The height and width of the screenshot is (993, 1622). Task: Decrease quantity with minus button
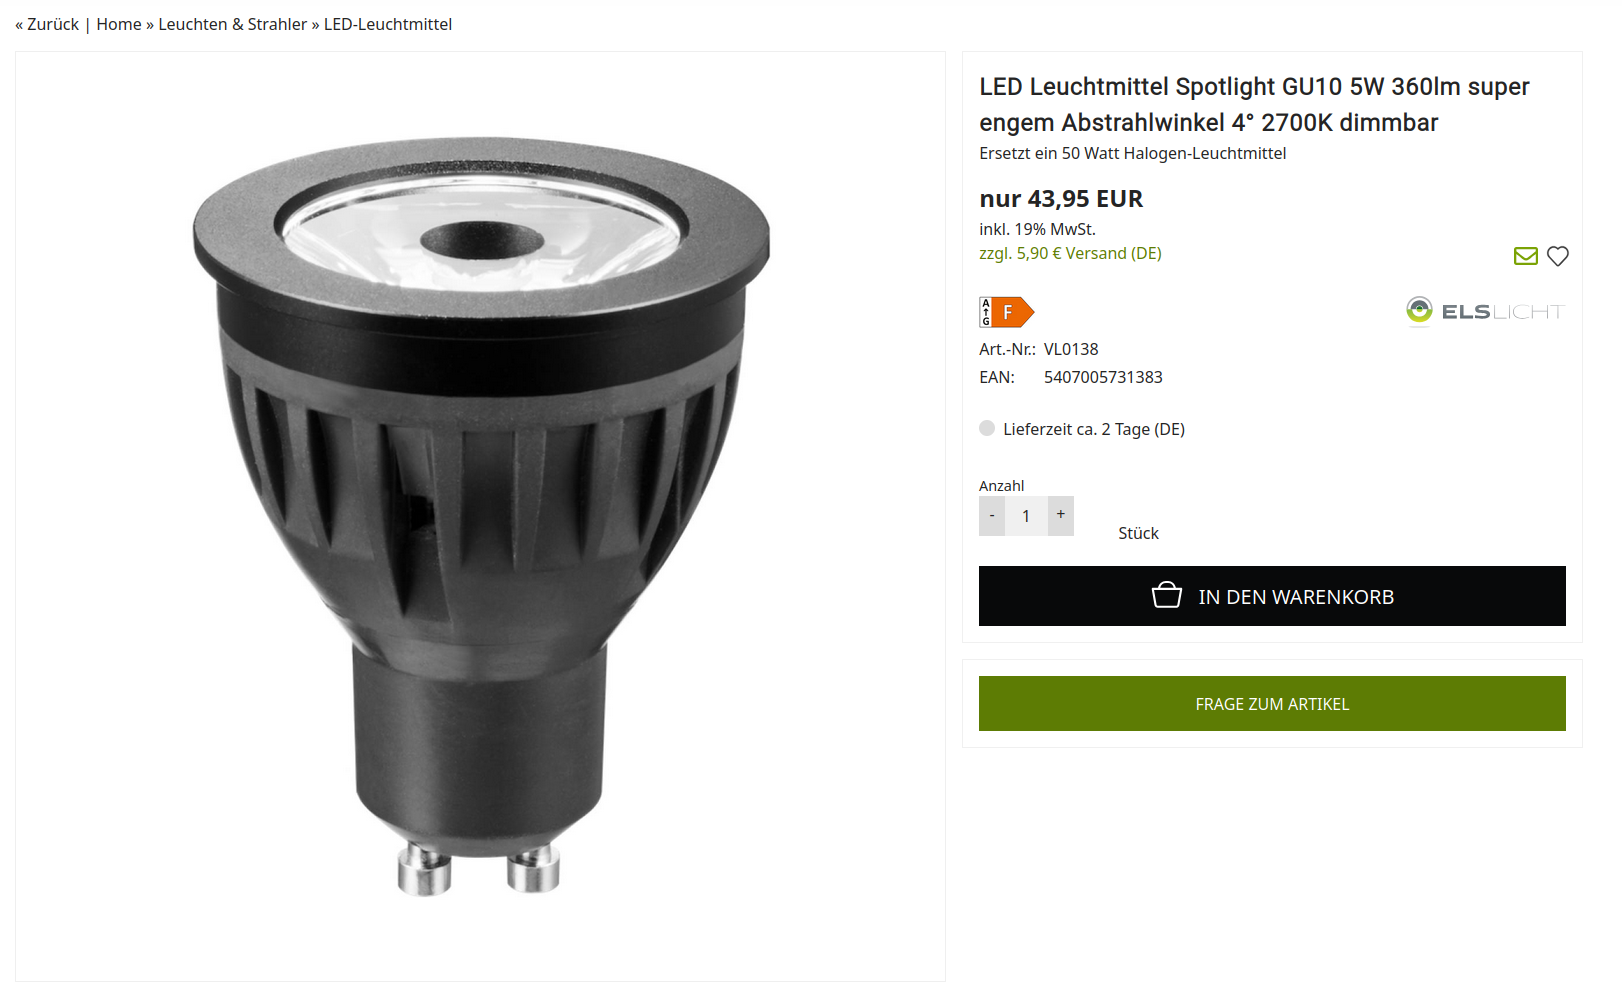992,516
